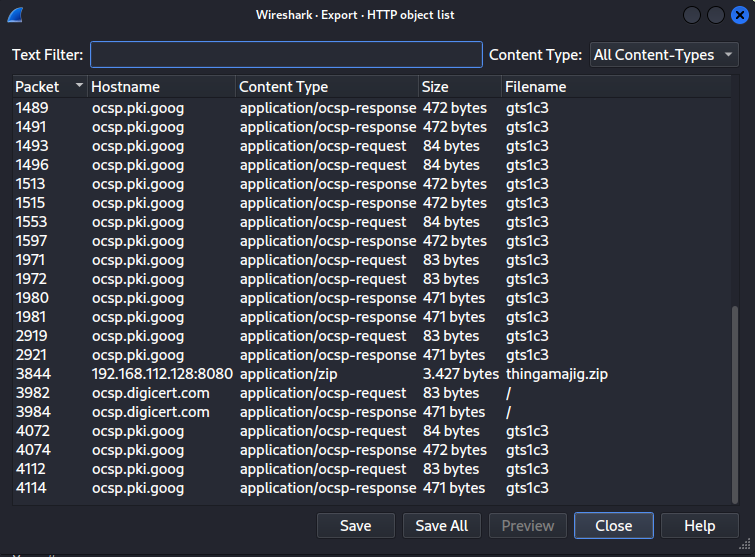Select packet 3982 row
This screenshot has height=557, width=755.
[372, 393]
